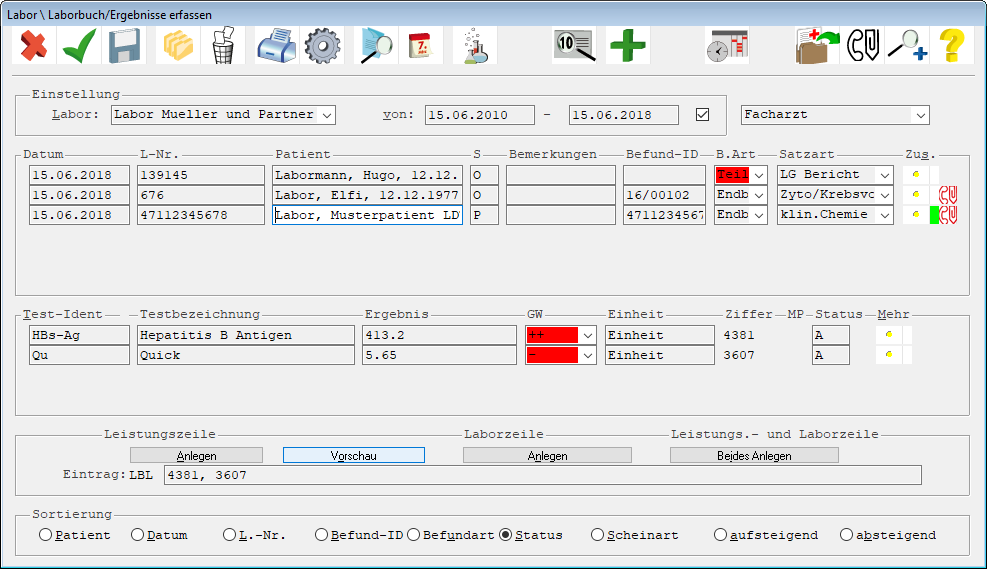Select Scheinart sorting radio button

[x=597, y=534]
